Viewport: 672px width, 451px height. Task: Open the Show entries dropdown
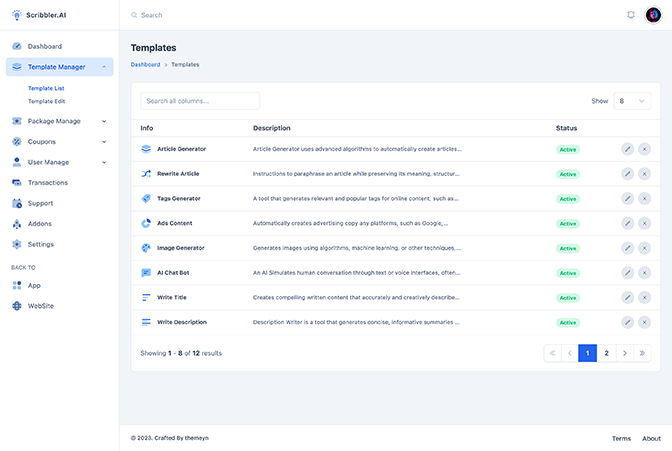pyautogui.click(x=632, y=101)
